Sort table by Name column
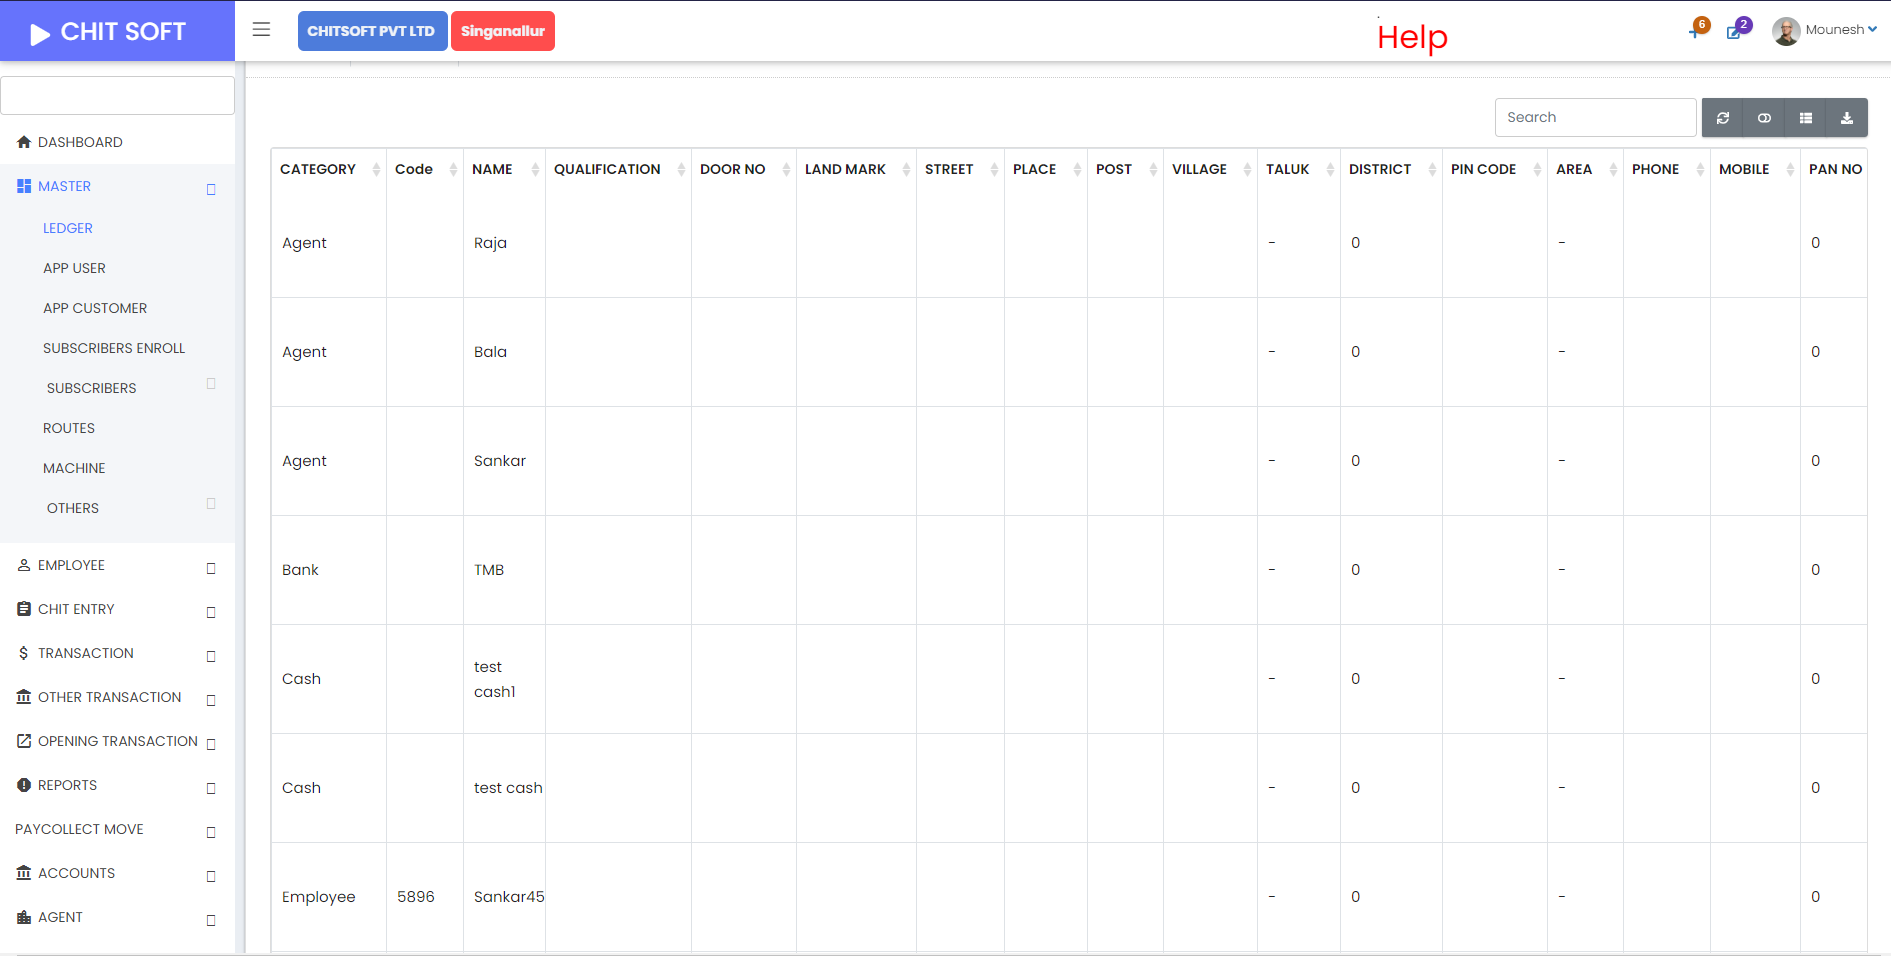Screen dimensions: 1891x956 [492, 169]
